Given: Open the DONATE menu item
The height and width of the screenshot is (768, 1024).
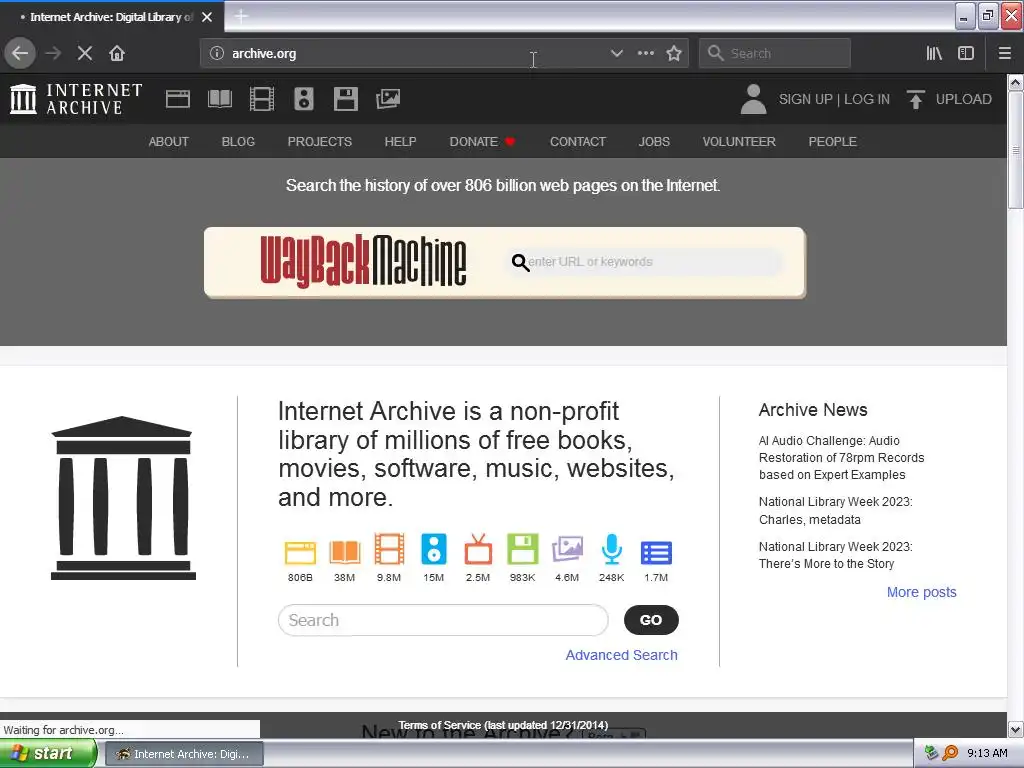Looking at the screenshot, I should pos(482,142).
